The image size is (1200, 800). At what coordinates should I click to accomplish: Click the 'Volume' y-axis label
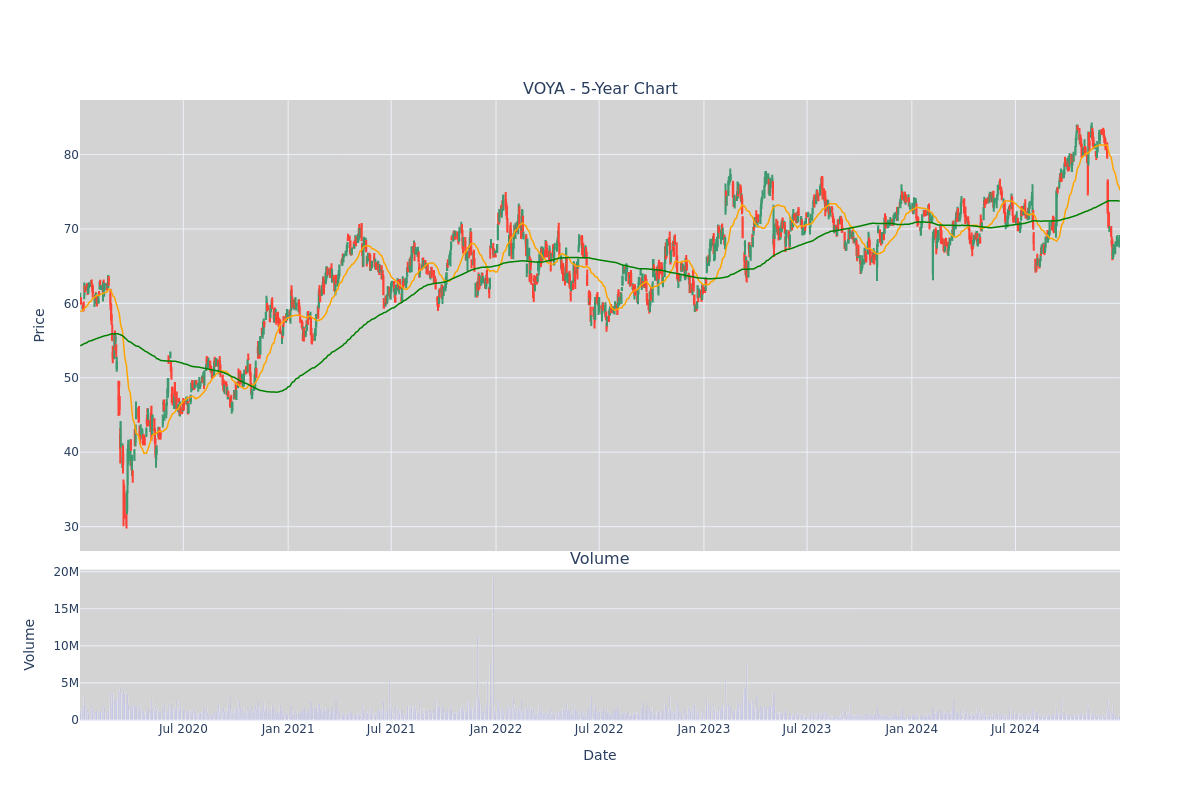click(30, 644)
